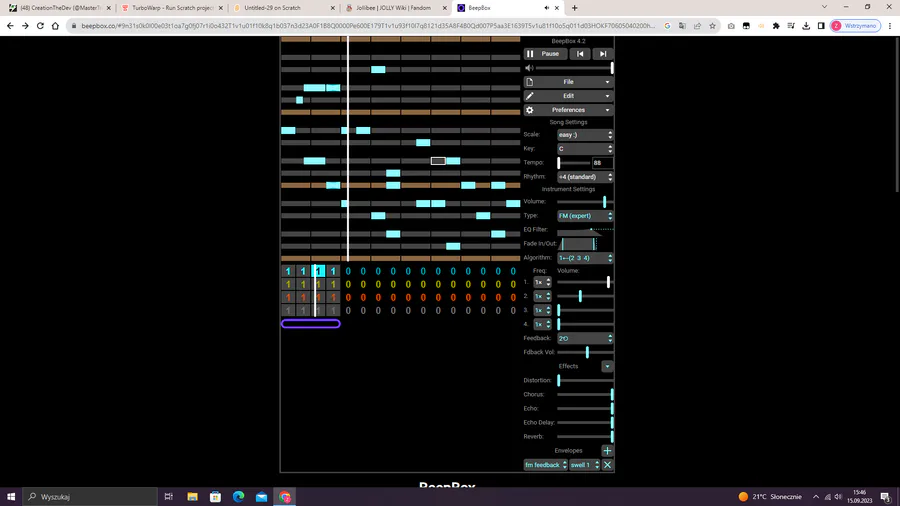This screenshot has width=900, height=506.
Task: Select first pattern box of orange channel
Action: (x=288, y=298)
